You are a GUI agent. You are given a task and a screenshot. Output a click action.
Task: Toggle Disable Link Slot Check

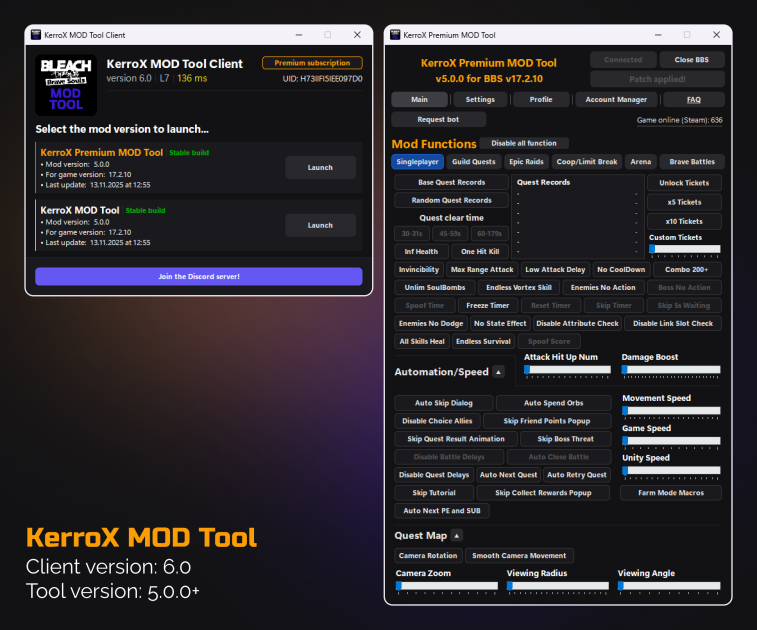coord(673,323)
